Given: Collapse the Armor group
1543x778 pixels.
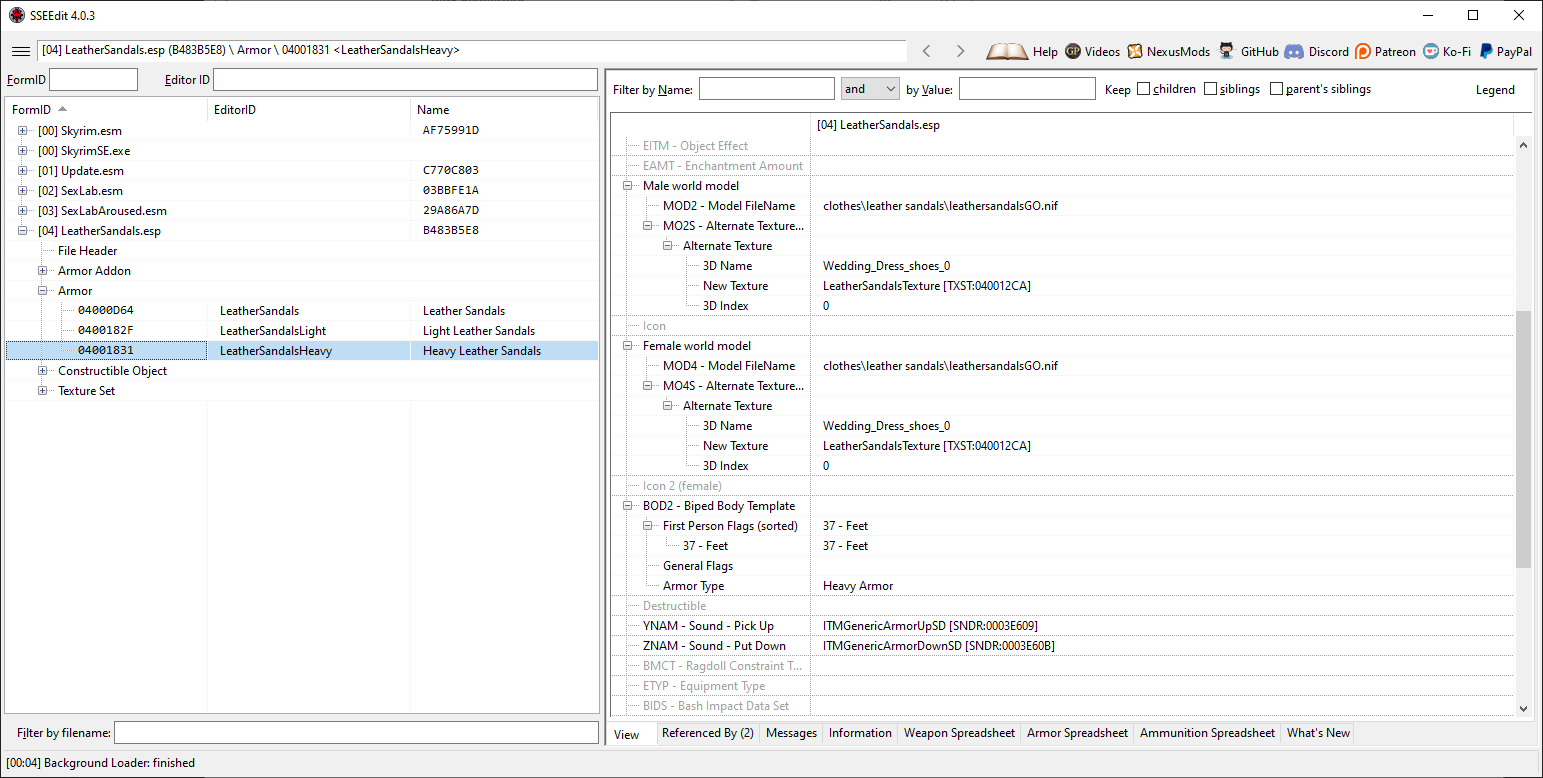Looking at the screenshot, I should (x=43, y=291).
